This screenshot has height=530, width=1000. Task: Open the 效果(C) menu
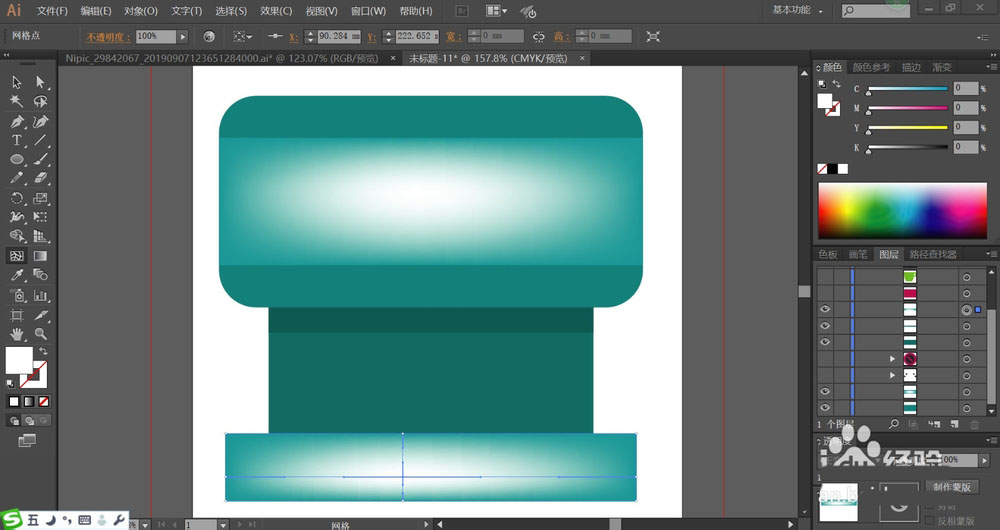pos(276,11)
